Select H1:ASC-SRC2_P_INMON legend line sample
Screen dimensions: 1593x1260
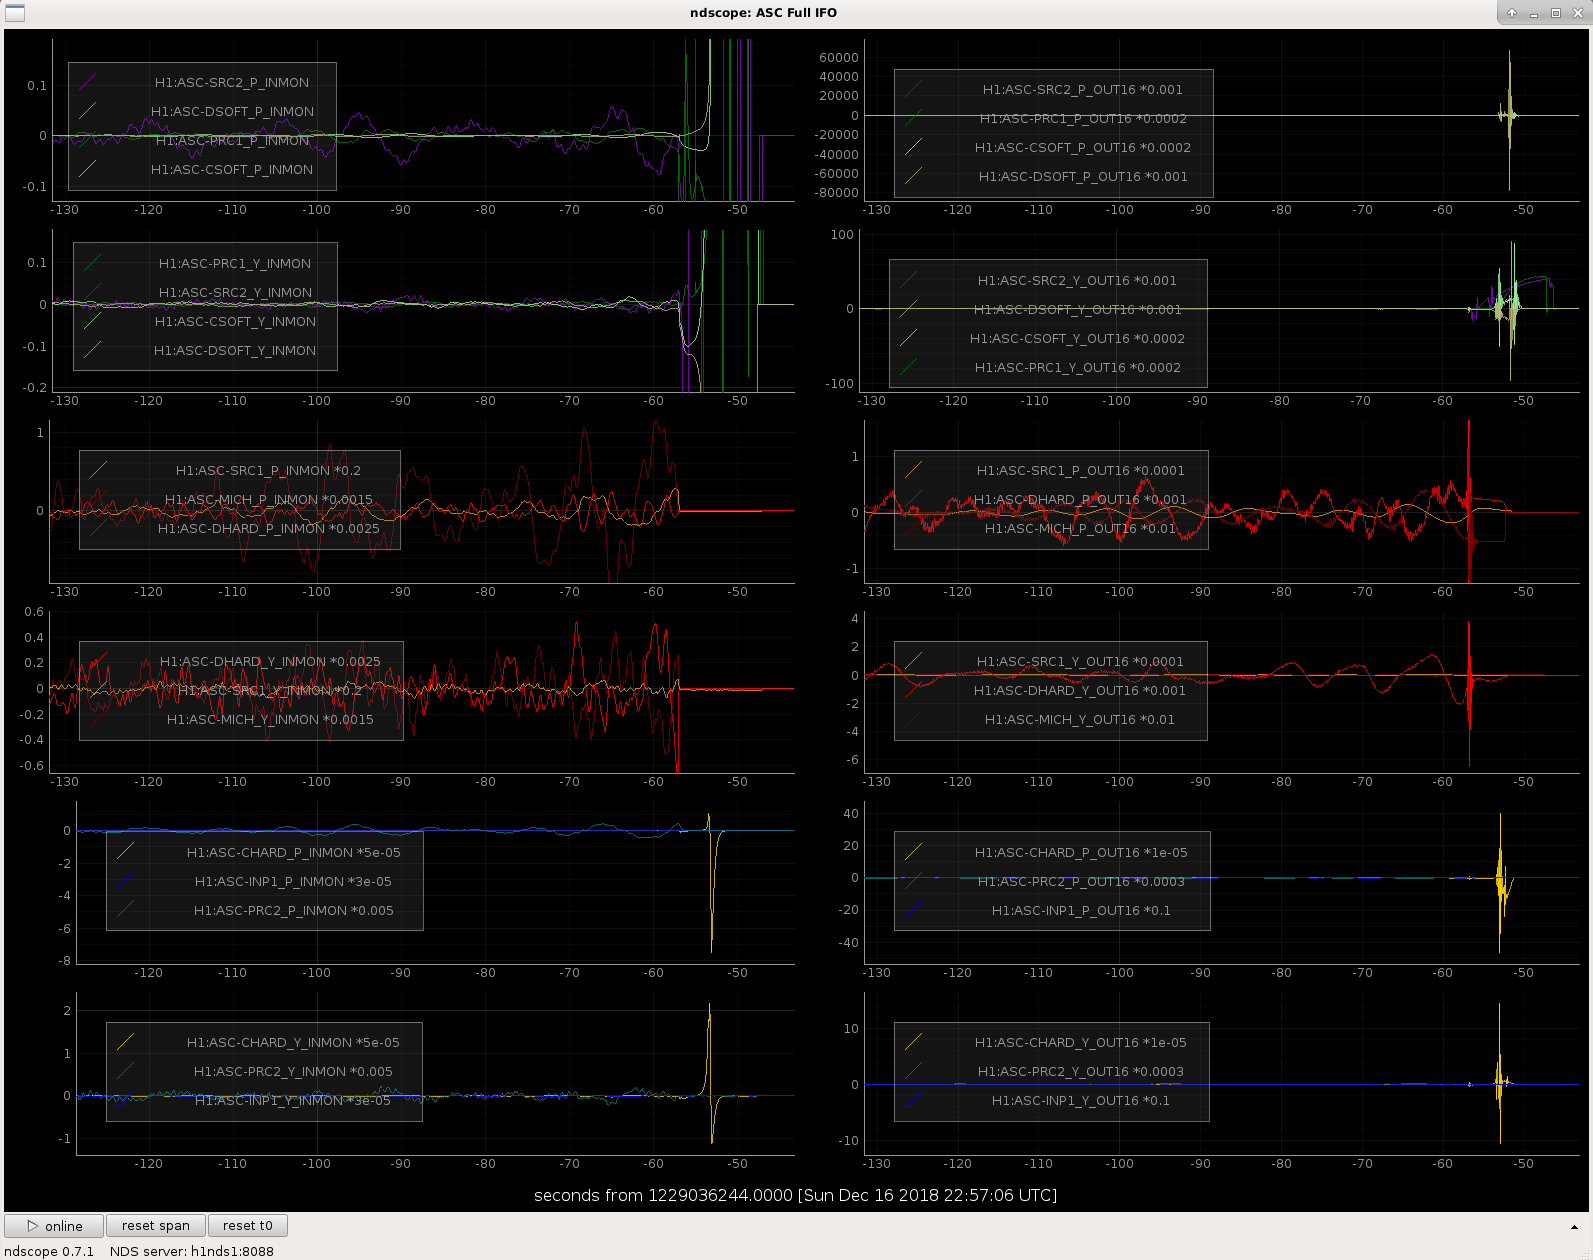(88, 82)
